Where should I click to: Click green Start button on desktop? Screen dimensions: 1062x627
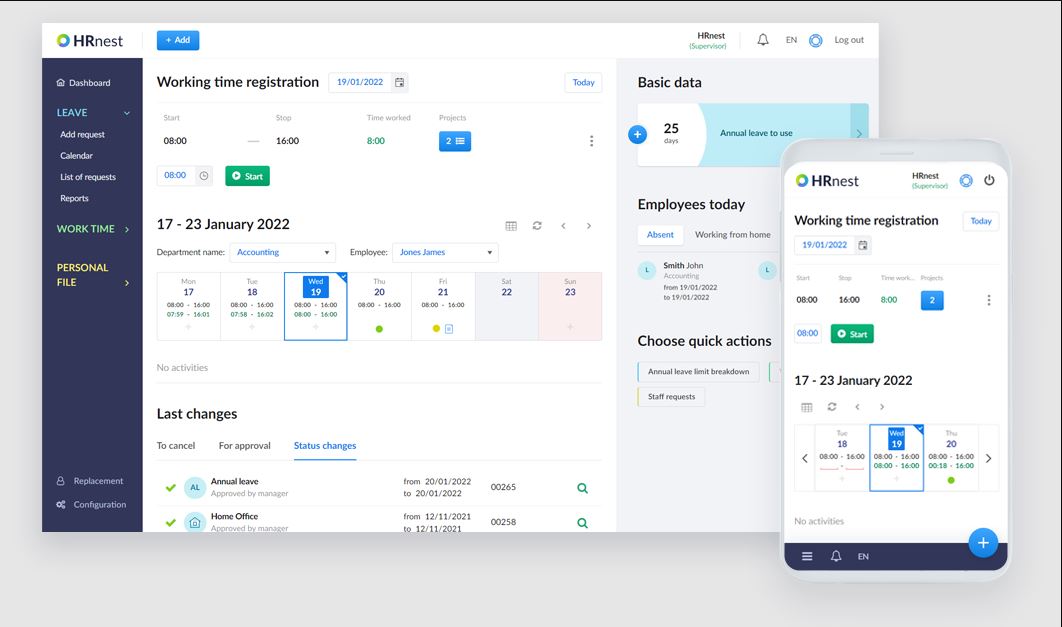(247, 176)
